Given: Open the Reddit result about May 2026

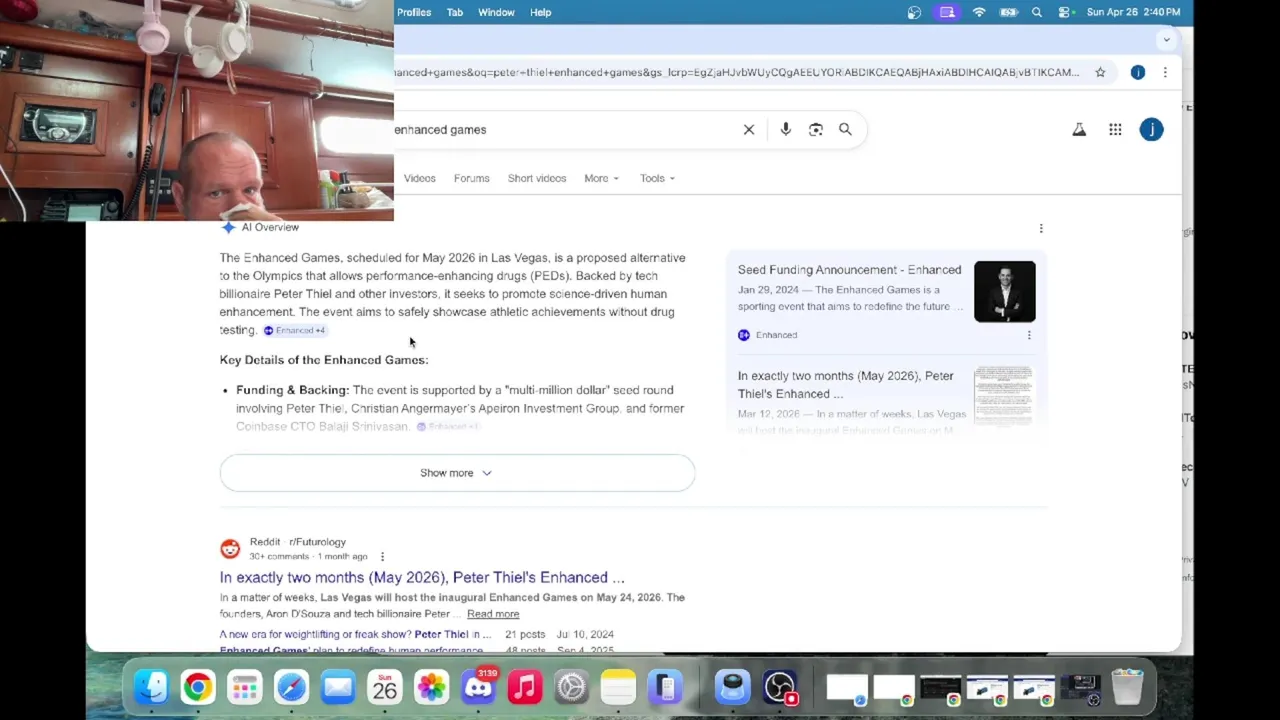Looking at the screenshot, I should [x=422, y=577].
